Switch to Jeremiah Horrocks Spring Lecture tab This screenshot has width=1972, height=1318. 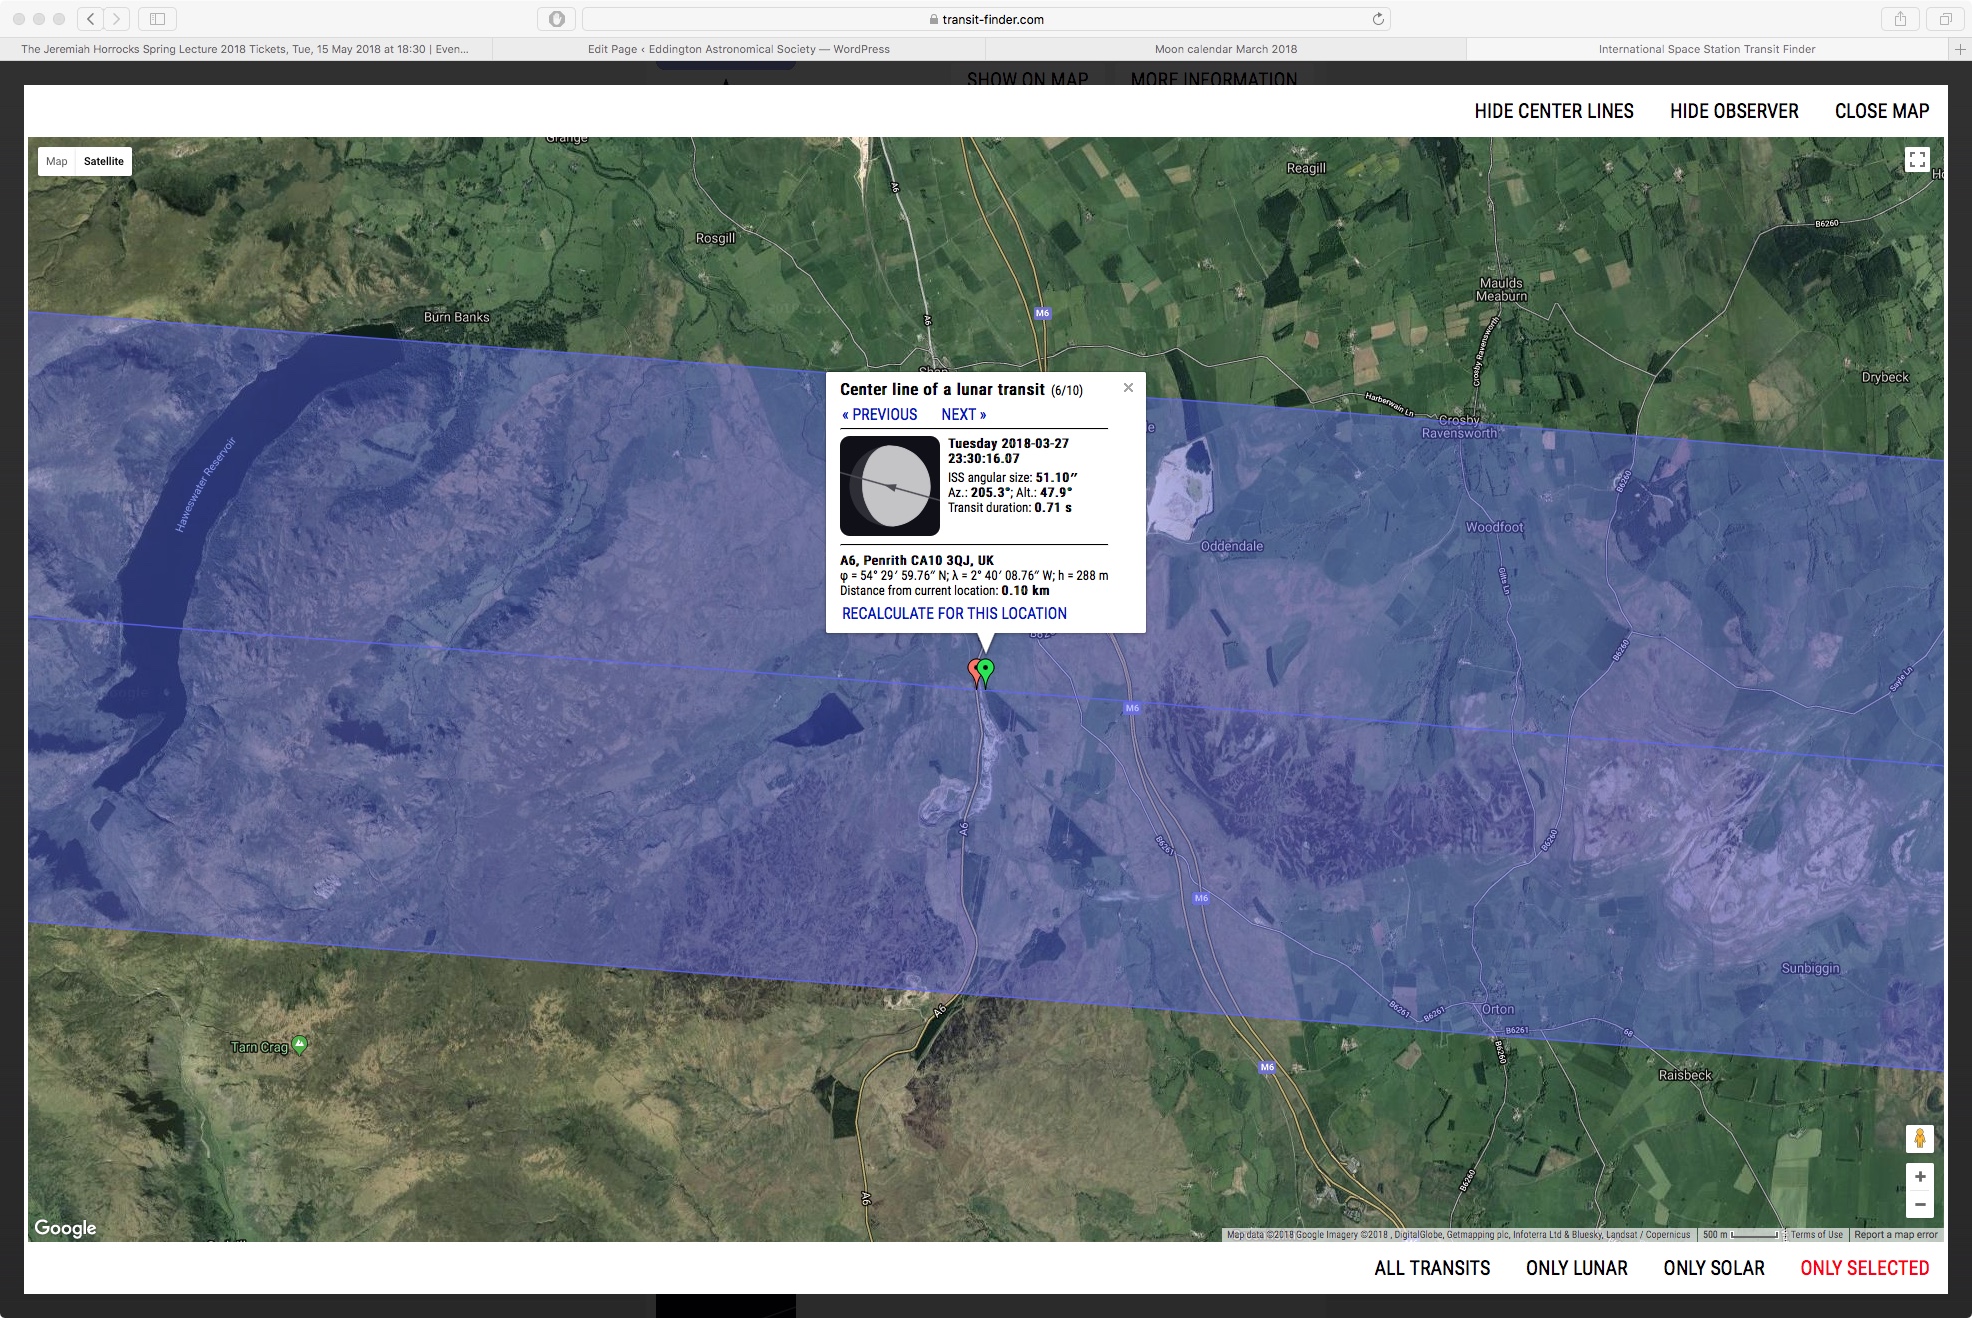(246, 49)
